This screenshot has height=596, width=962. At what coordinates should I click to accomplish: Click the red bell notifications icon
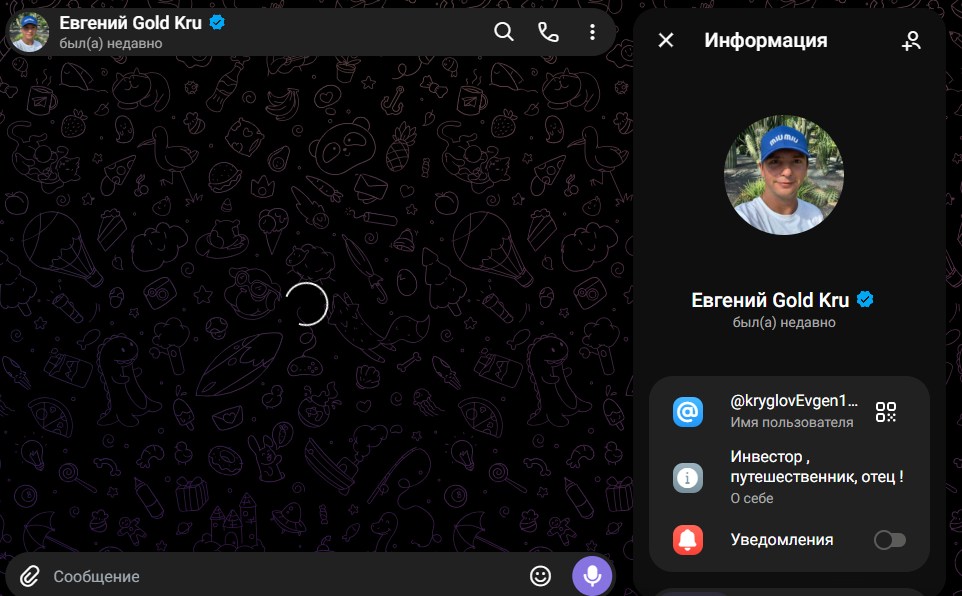click(688, 540)
